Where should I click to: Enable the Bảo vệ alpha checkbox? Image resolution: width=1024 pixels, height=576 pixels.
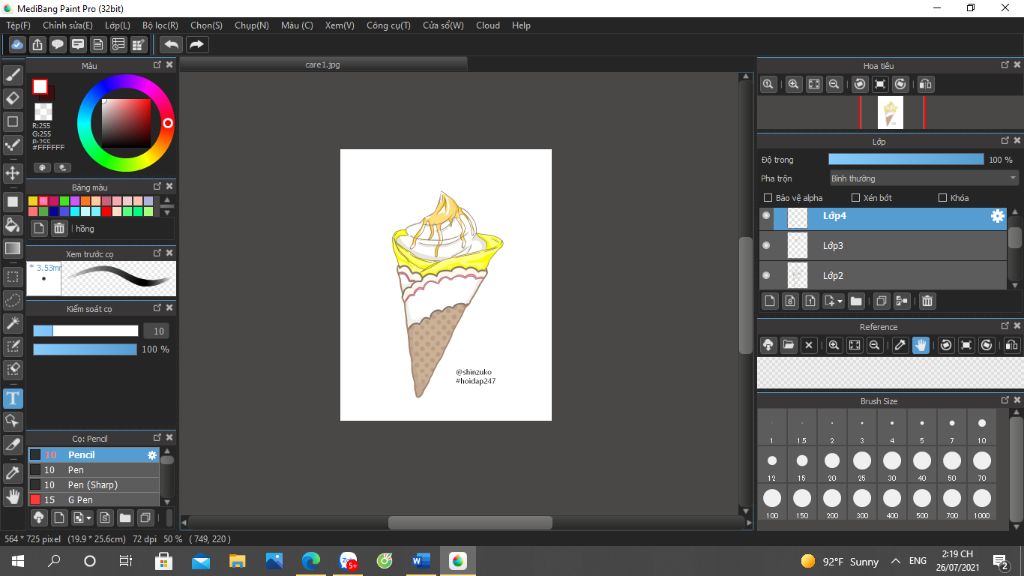click(768, 198)
